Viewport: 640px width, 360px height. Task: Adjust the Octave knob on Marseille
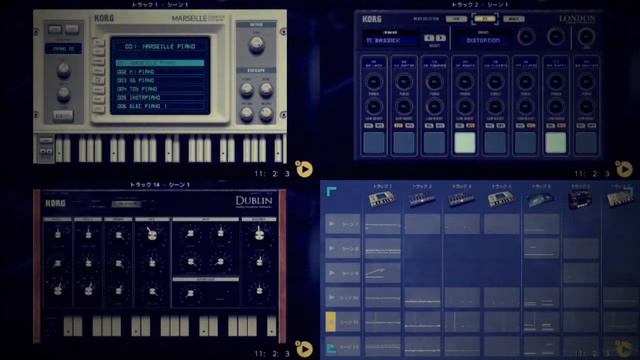256,44
